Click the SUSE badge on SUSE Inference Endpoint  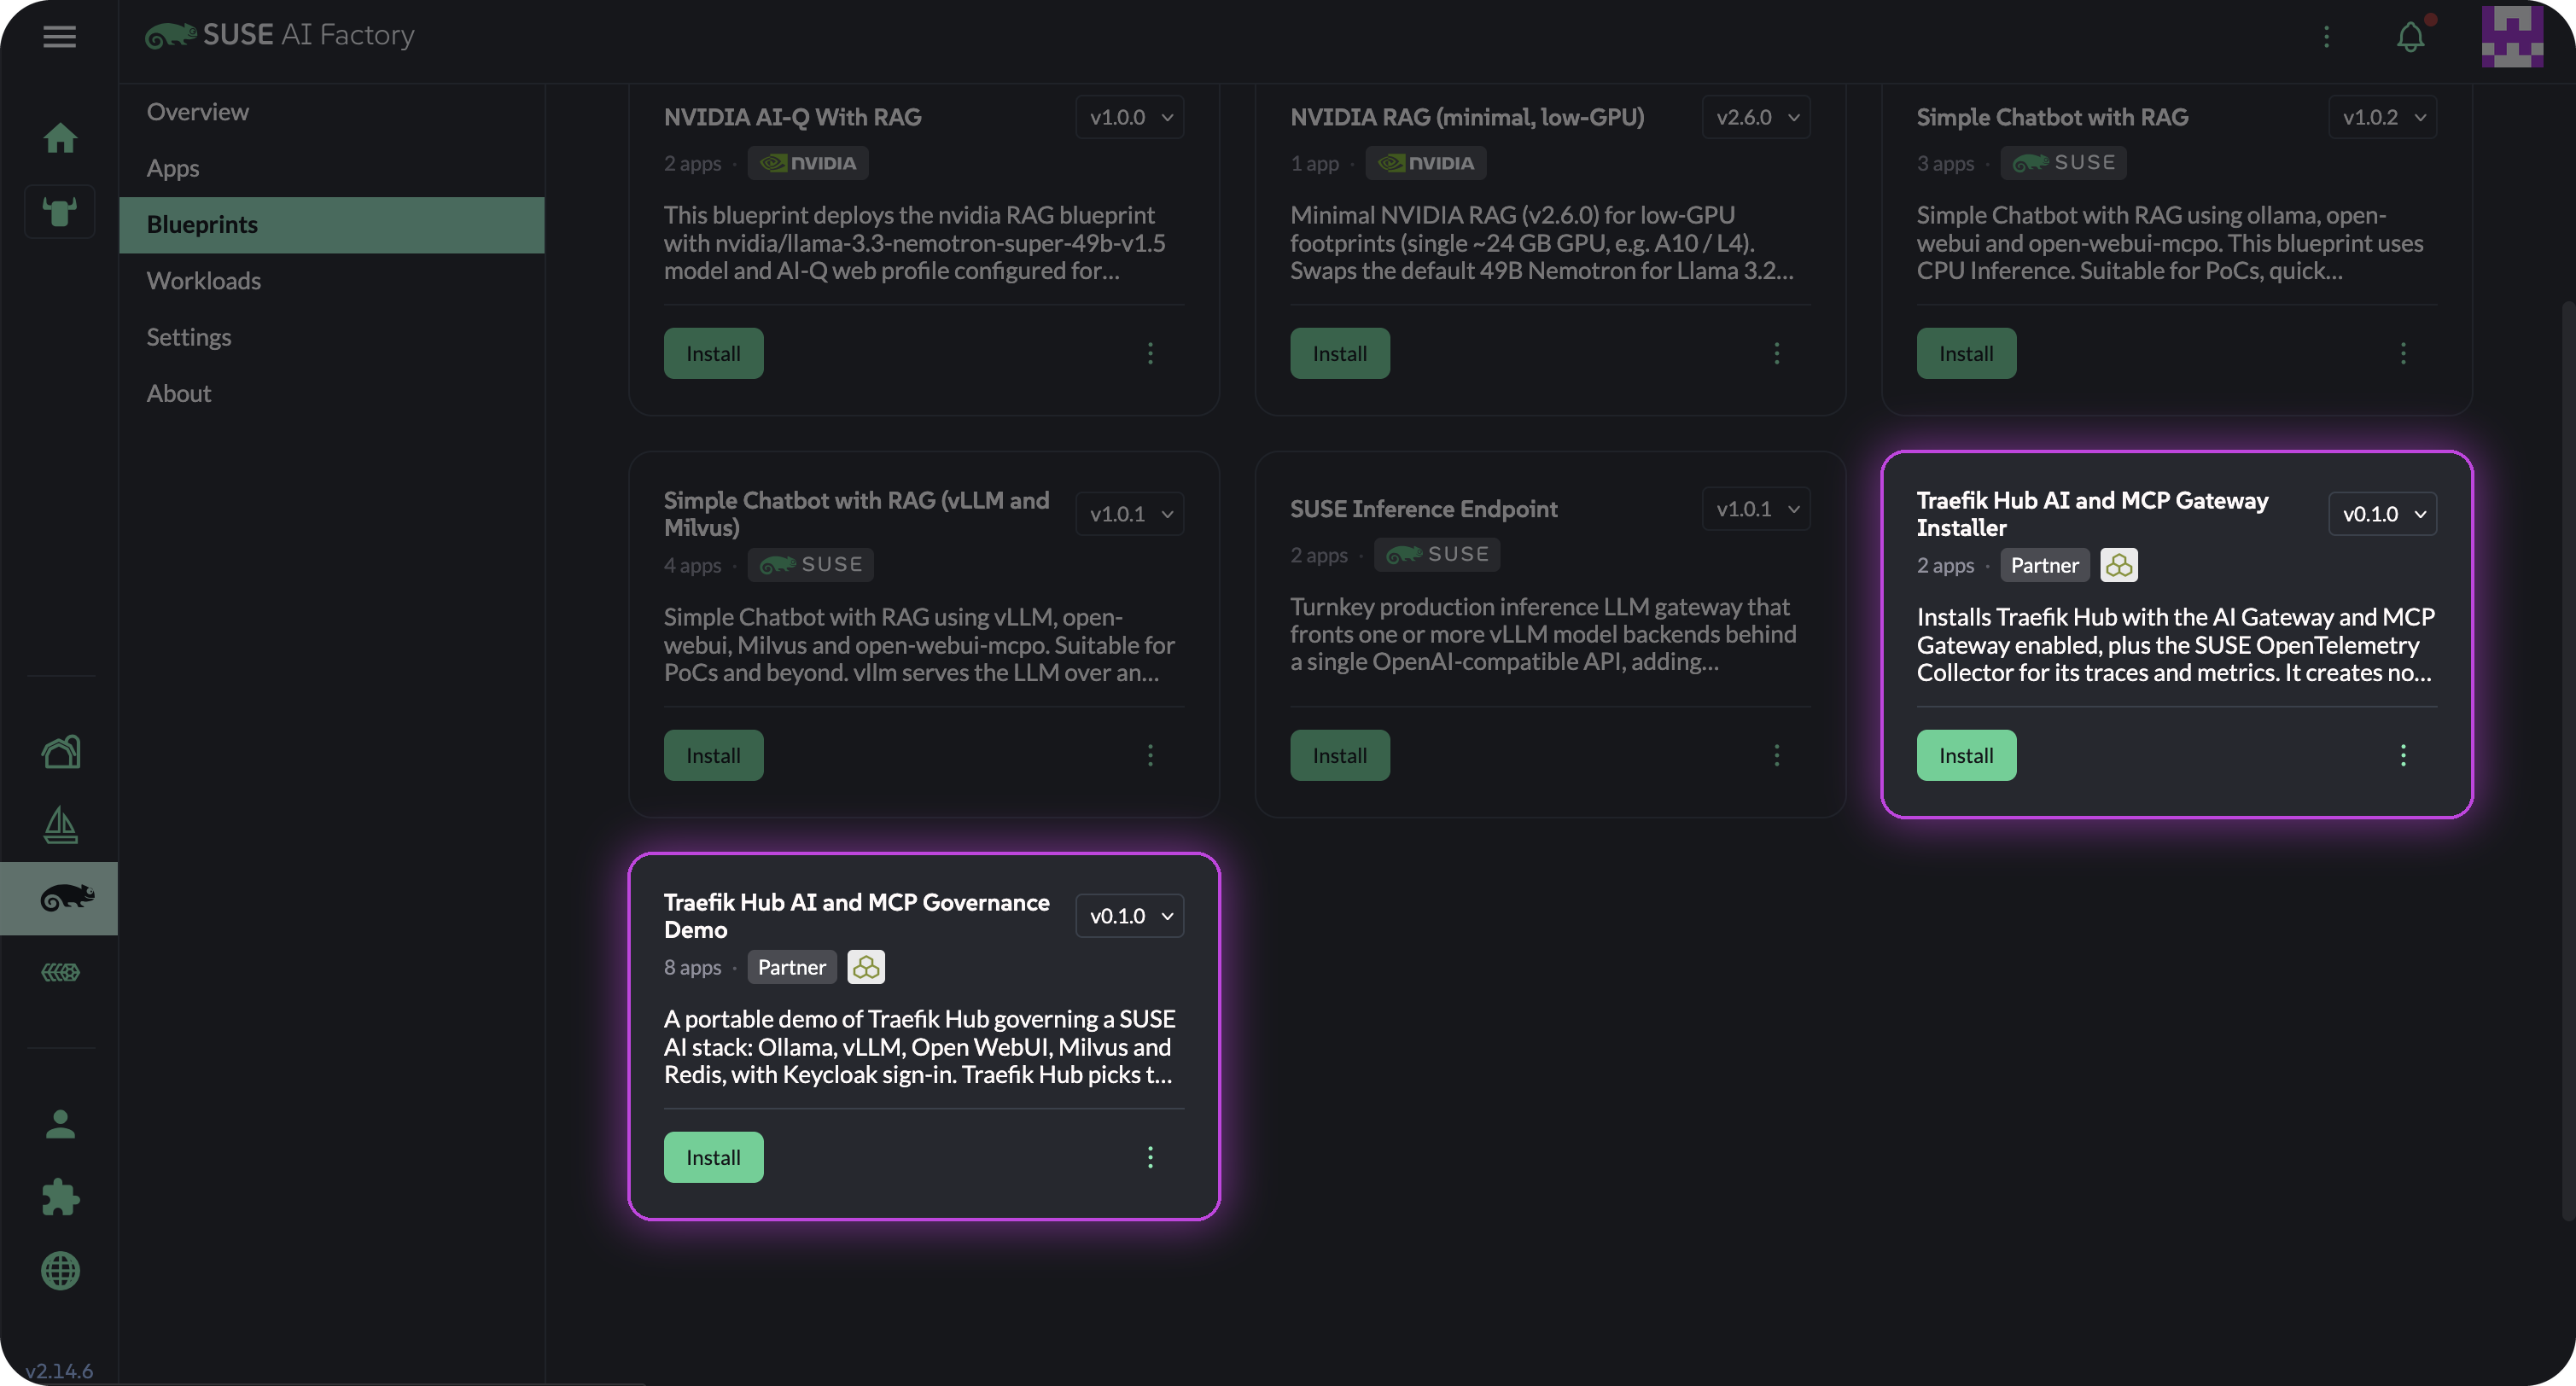coord(1436,554)
